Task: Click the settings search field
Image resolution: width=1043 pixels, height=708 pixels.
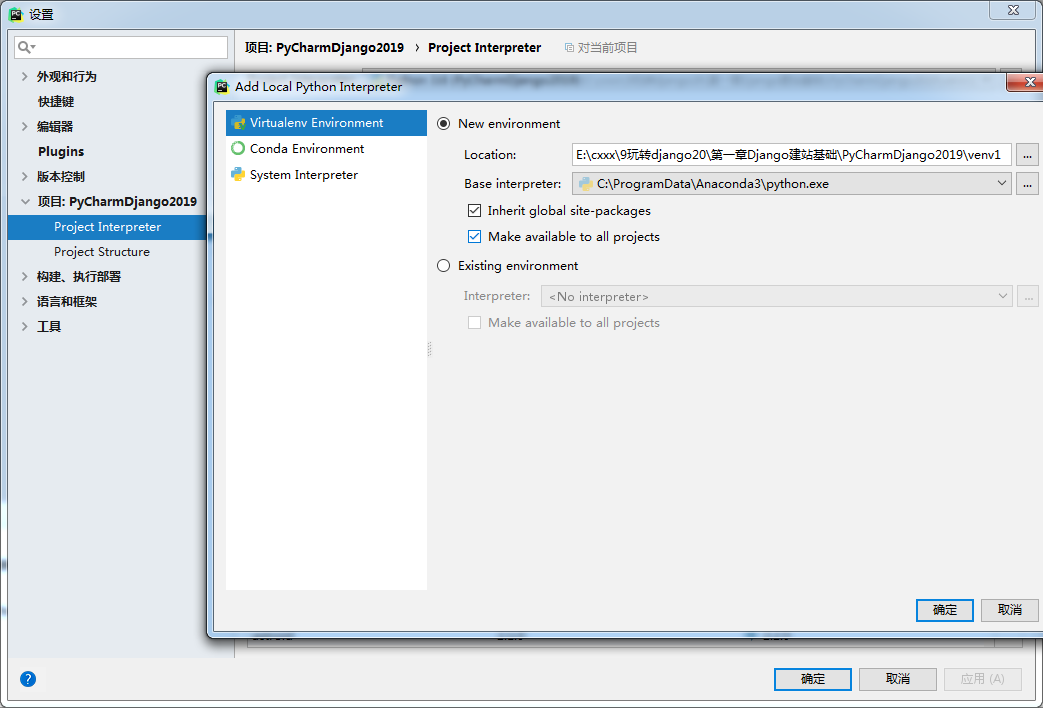Action: (121, 47)
